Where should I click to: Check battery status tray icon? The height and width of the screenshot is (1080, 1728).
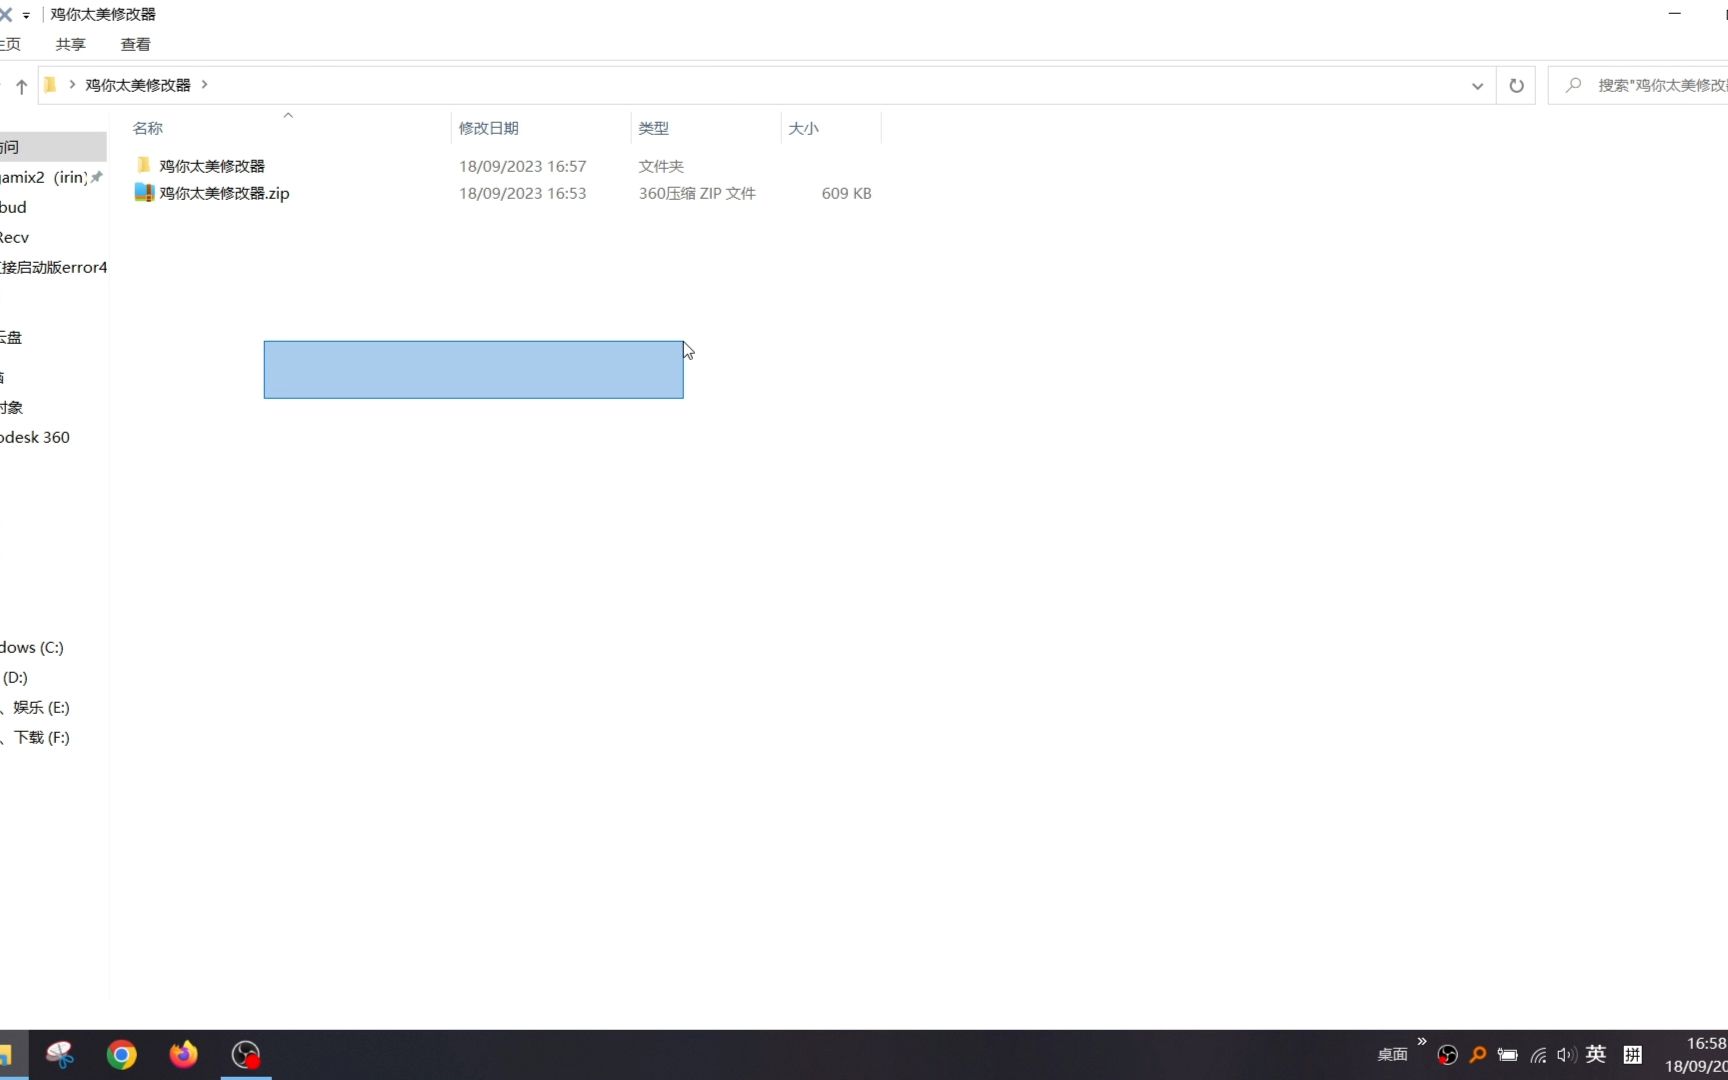(x=1507, y=1055)
